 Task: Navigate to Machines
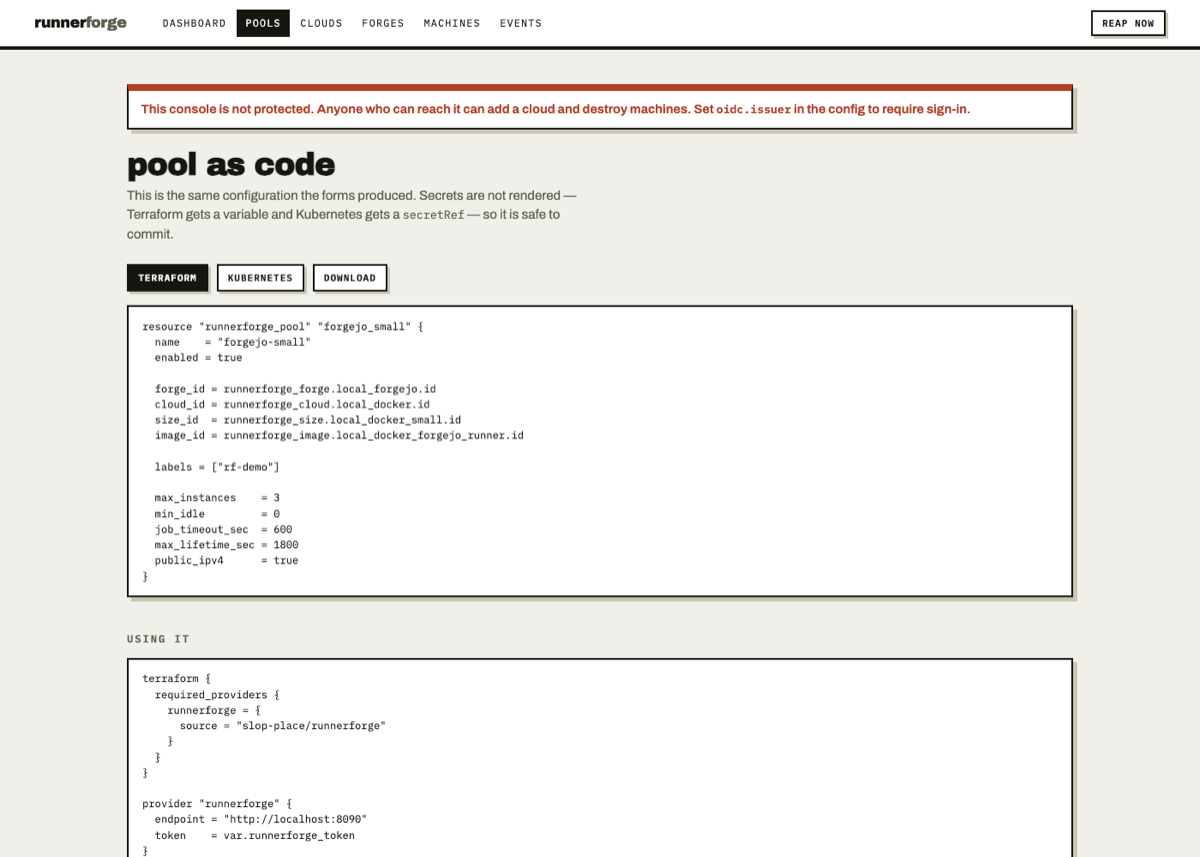click(x=452, y=23)
